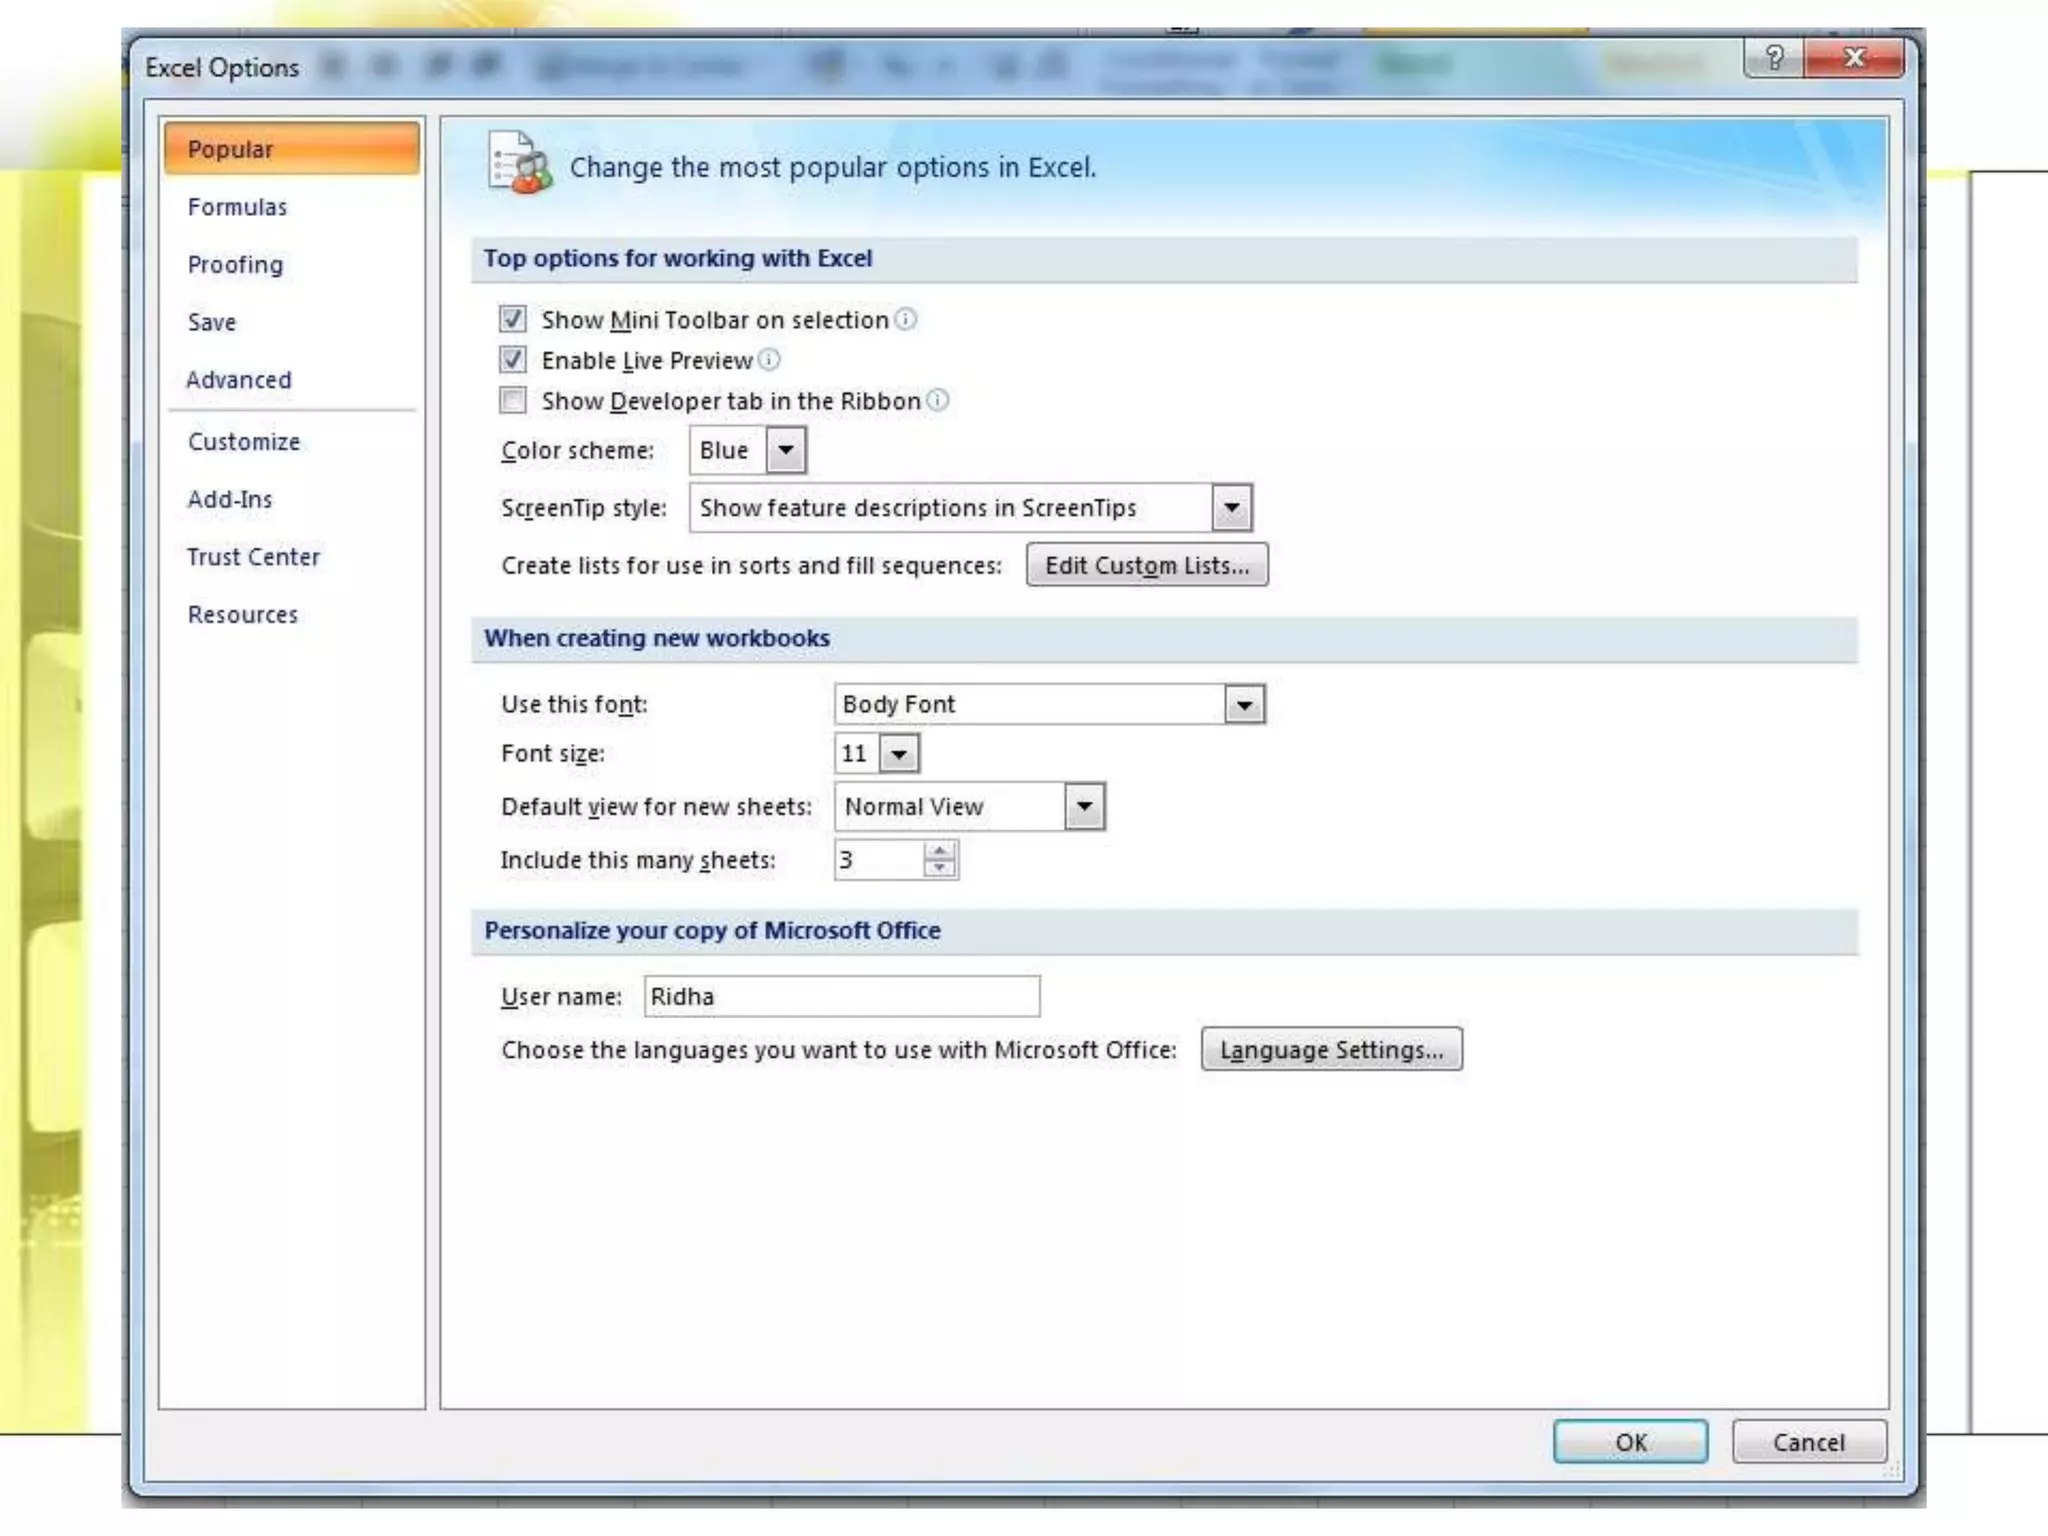Toggle Enable Live Preview checkbox
The height and width of the screenshot is (1536, 2048).
coord(513,359)
